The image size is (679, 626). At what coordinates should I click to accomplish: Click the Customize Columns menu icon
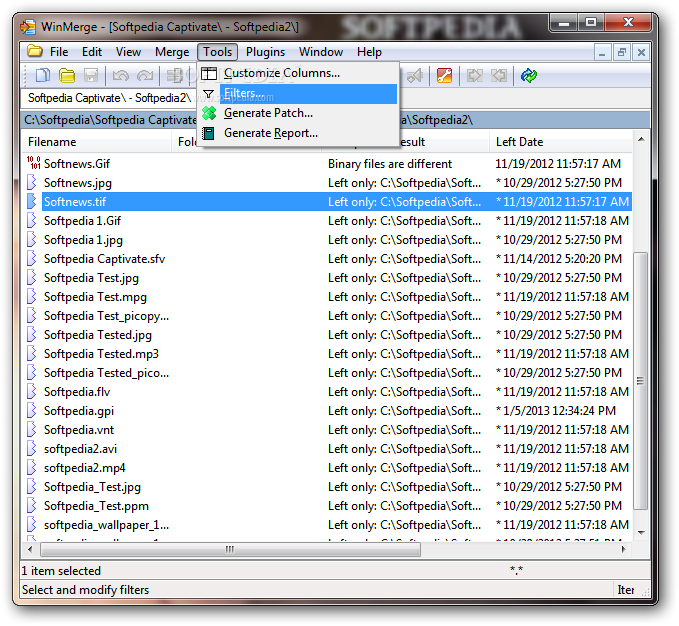pyautogui.click(x=209, y=73)
